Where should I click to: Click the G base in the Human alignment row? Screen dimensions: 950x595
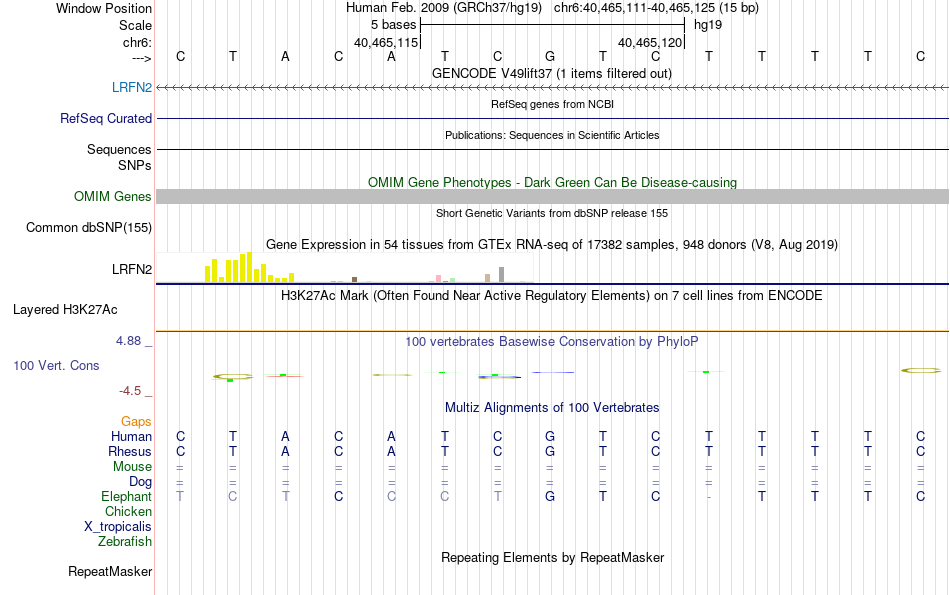tap(550, 436)
